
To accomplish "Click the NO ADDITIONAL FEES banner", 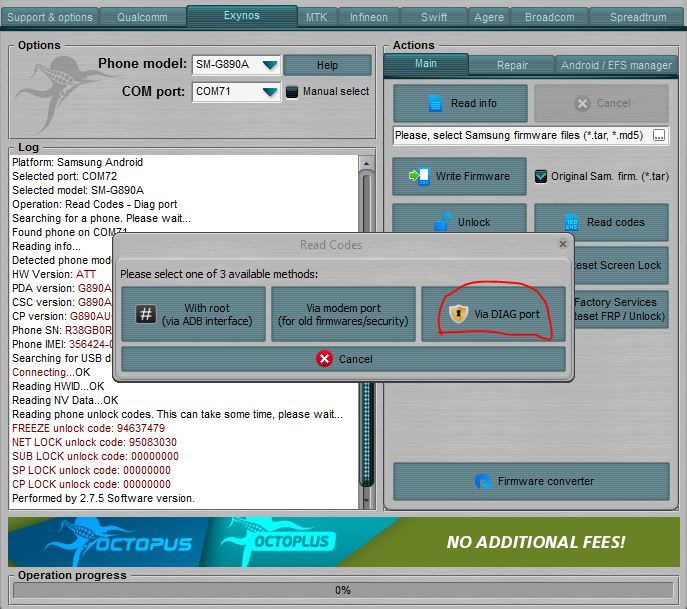I will tap(535, 542).
